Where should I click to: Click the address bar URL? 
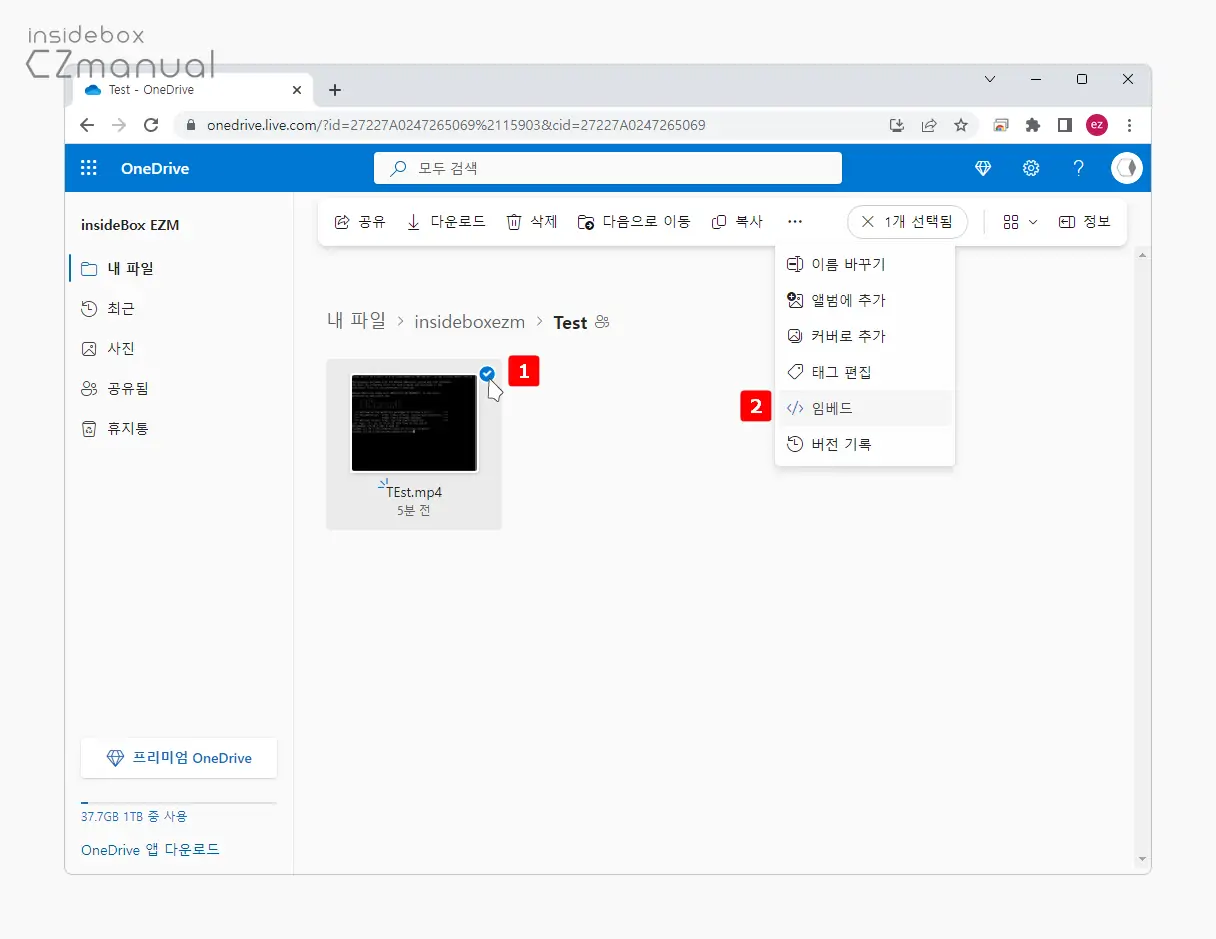pyautogui.click(x=456, y=125)
